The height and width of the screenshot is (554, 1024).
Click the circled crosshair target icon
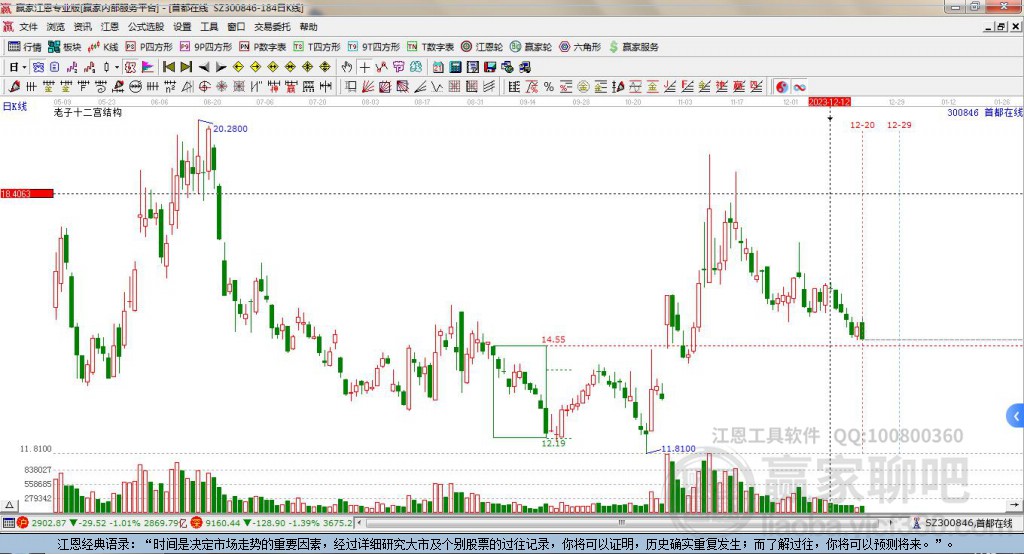(204, 87)
